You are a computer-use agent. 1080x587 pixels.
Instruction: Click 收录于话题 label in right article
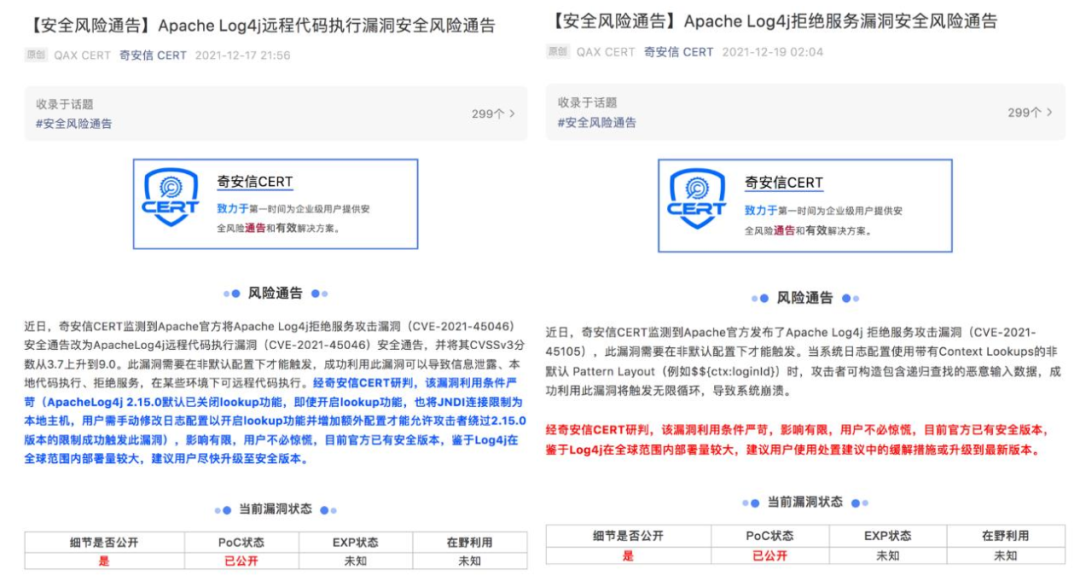point(588,103)
